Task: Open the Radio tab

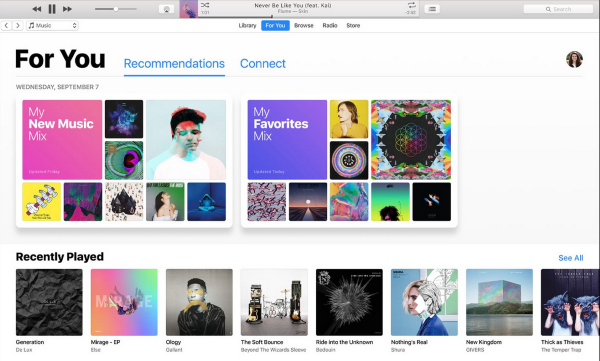Action: click(x=330, y=26)
